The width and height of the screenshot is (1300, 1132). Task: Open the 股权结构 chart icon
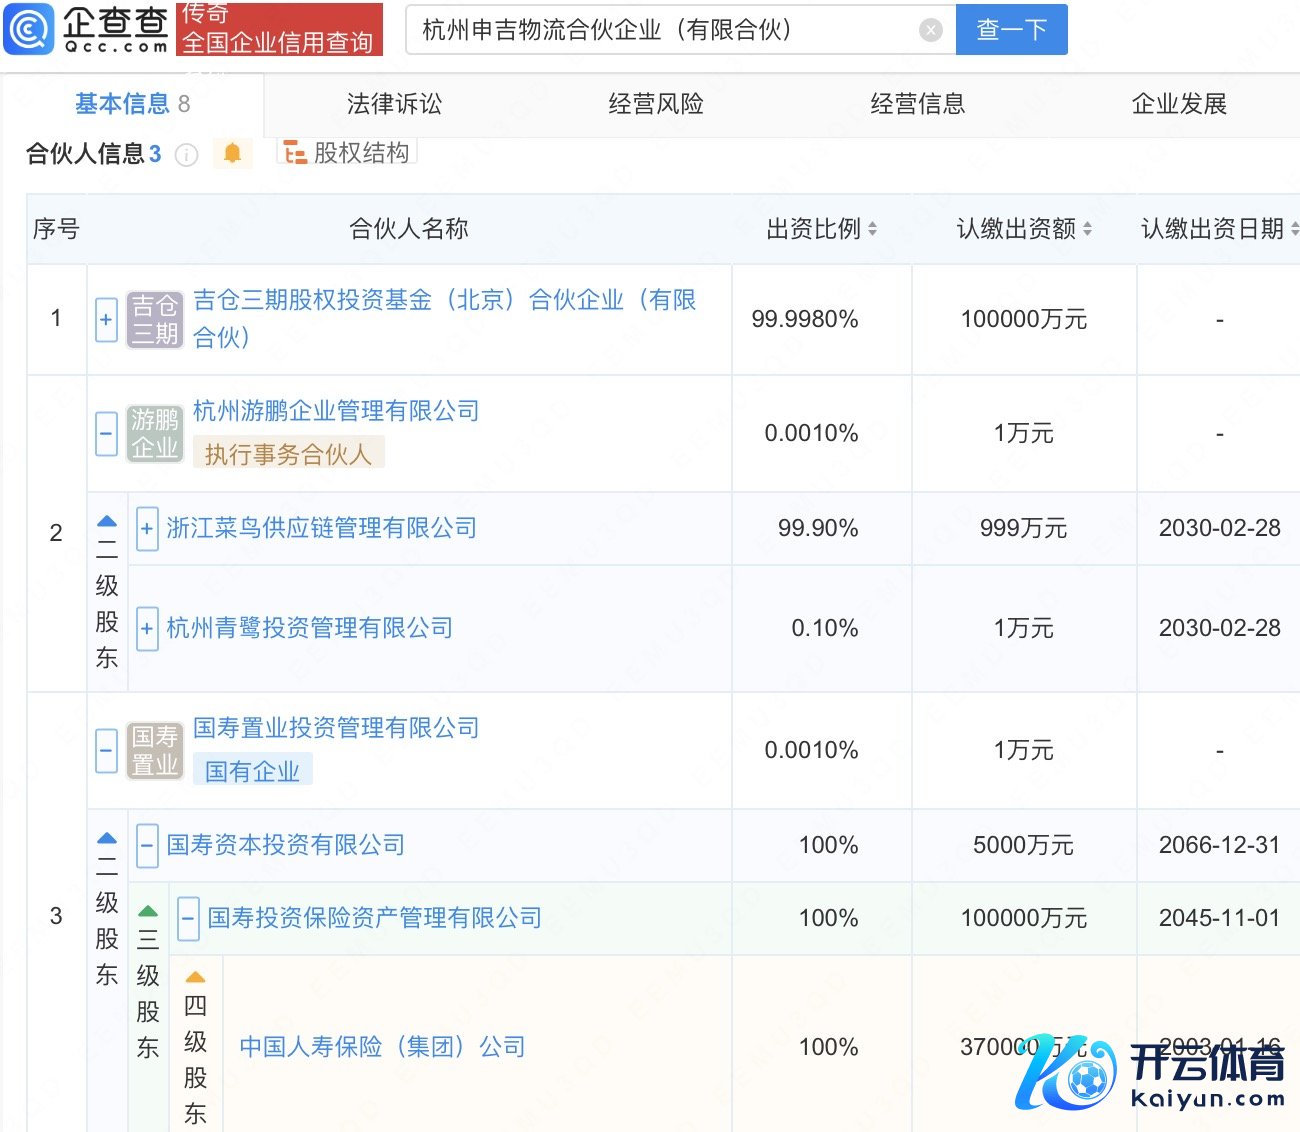tap(295, 153)
